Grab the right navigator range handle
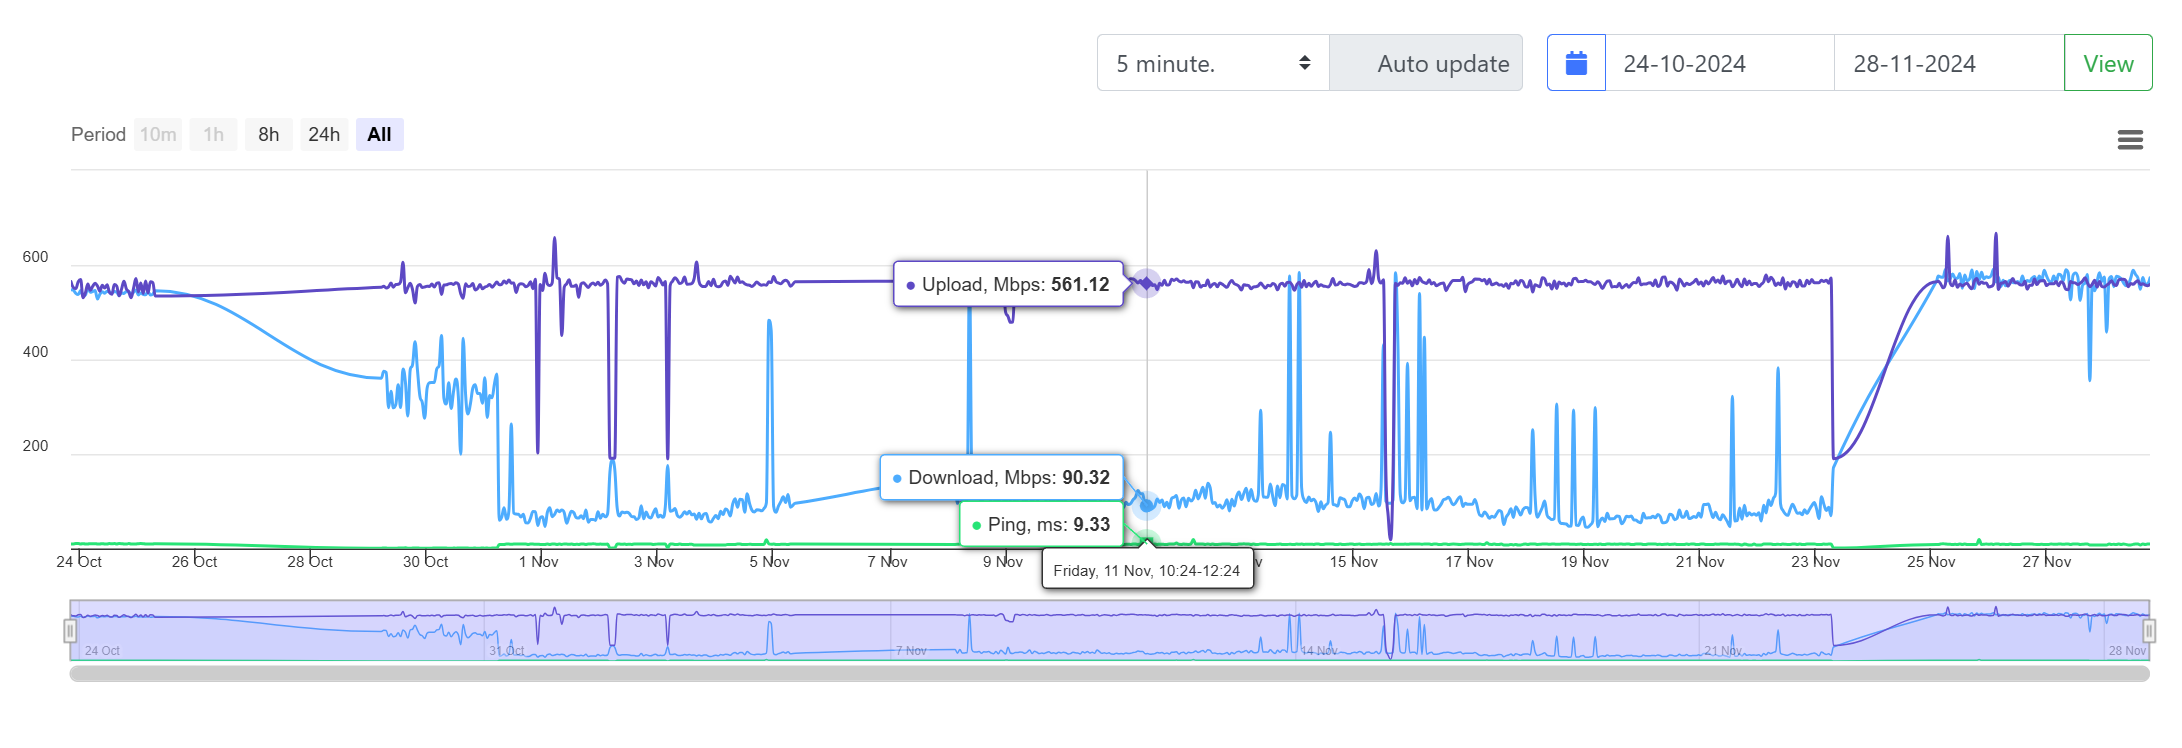 (x=2149, y=631)
